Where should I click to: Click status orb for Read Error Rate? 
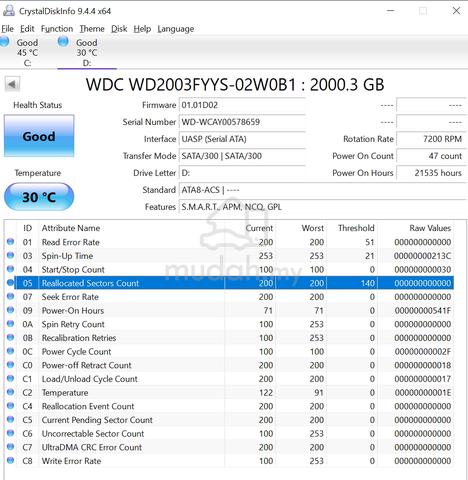pyautogui.click(x=10, y=241)
